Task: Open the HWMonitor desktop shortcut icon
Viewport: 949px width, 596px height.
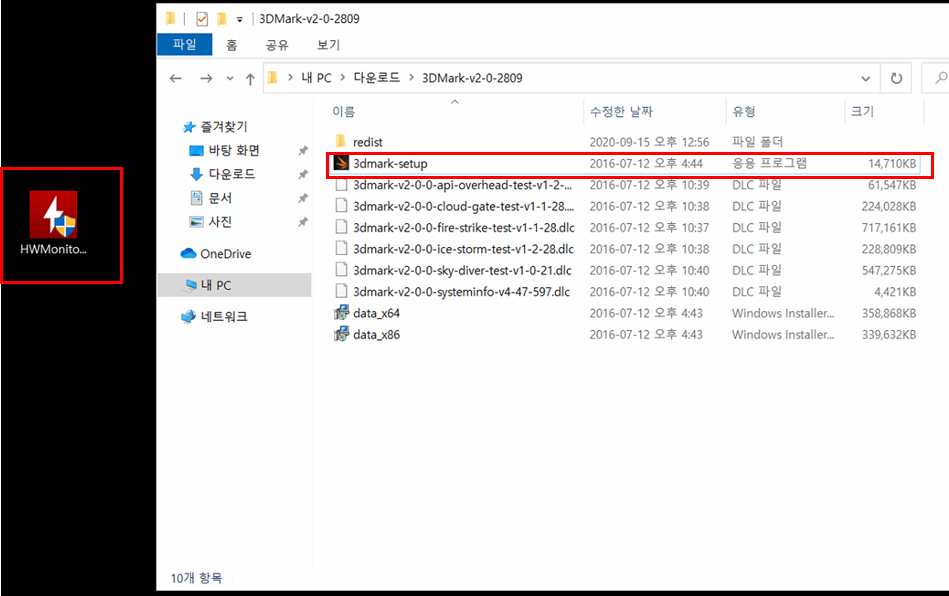Action: pos(53,214)
